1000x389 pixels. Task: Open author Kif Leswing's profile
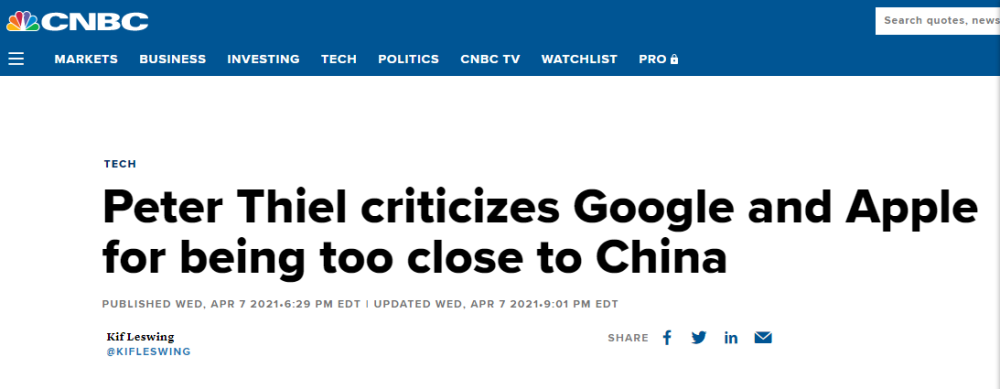(x=140, y=337)
